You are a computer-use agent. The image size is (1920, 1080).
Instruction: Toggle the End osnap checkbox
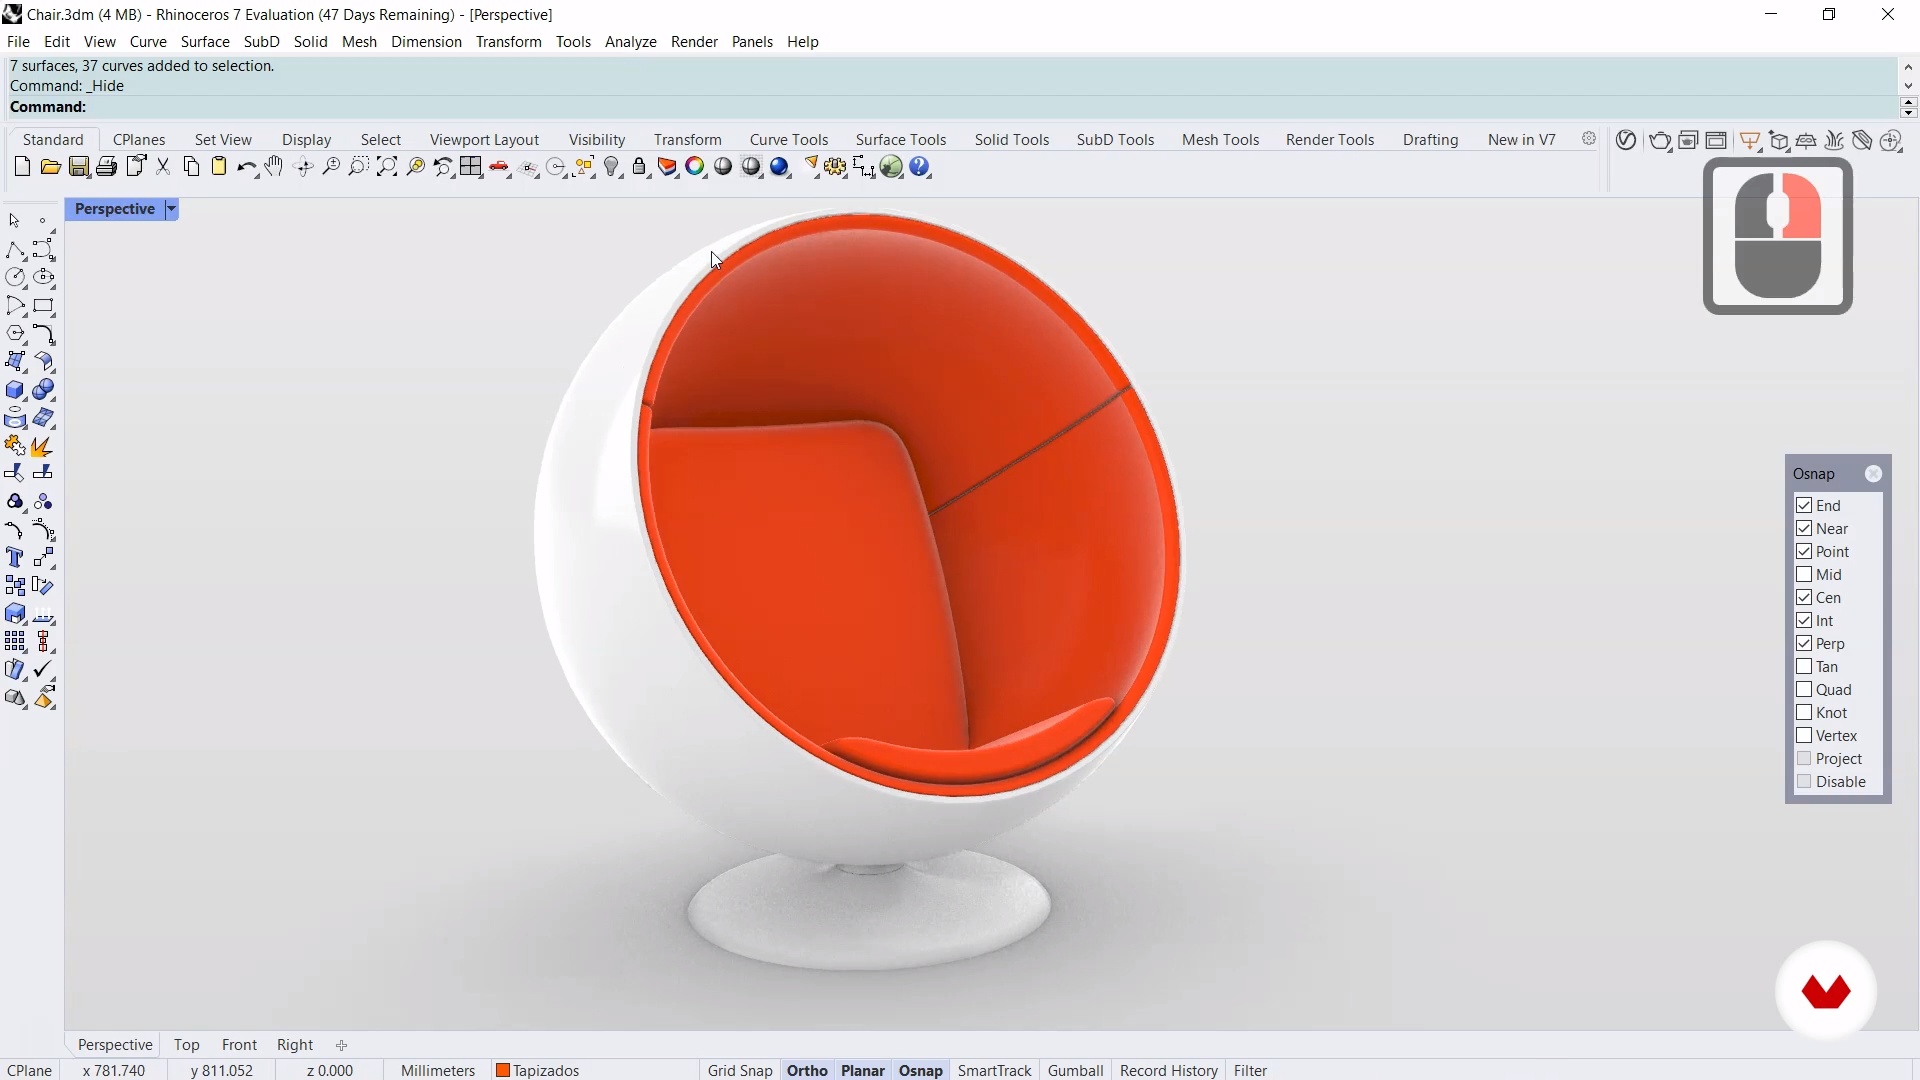tap(1804, 505)
